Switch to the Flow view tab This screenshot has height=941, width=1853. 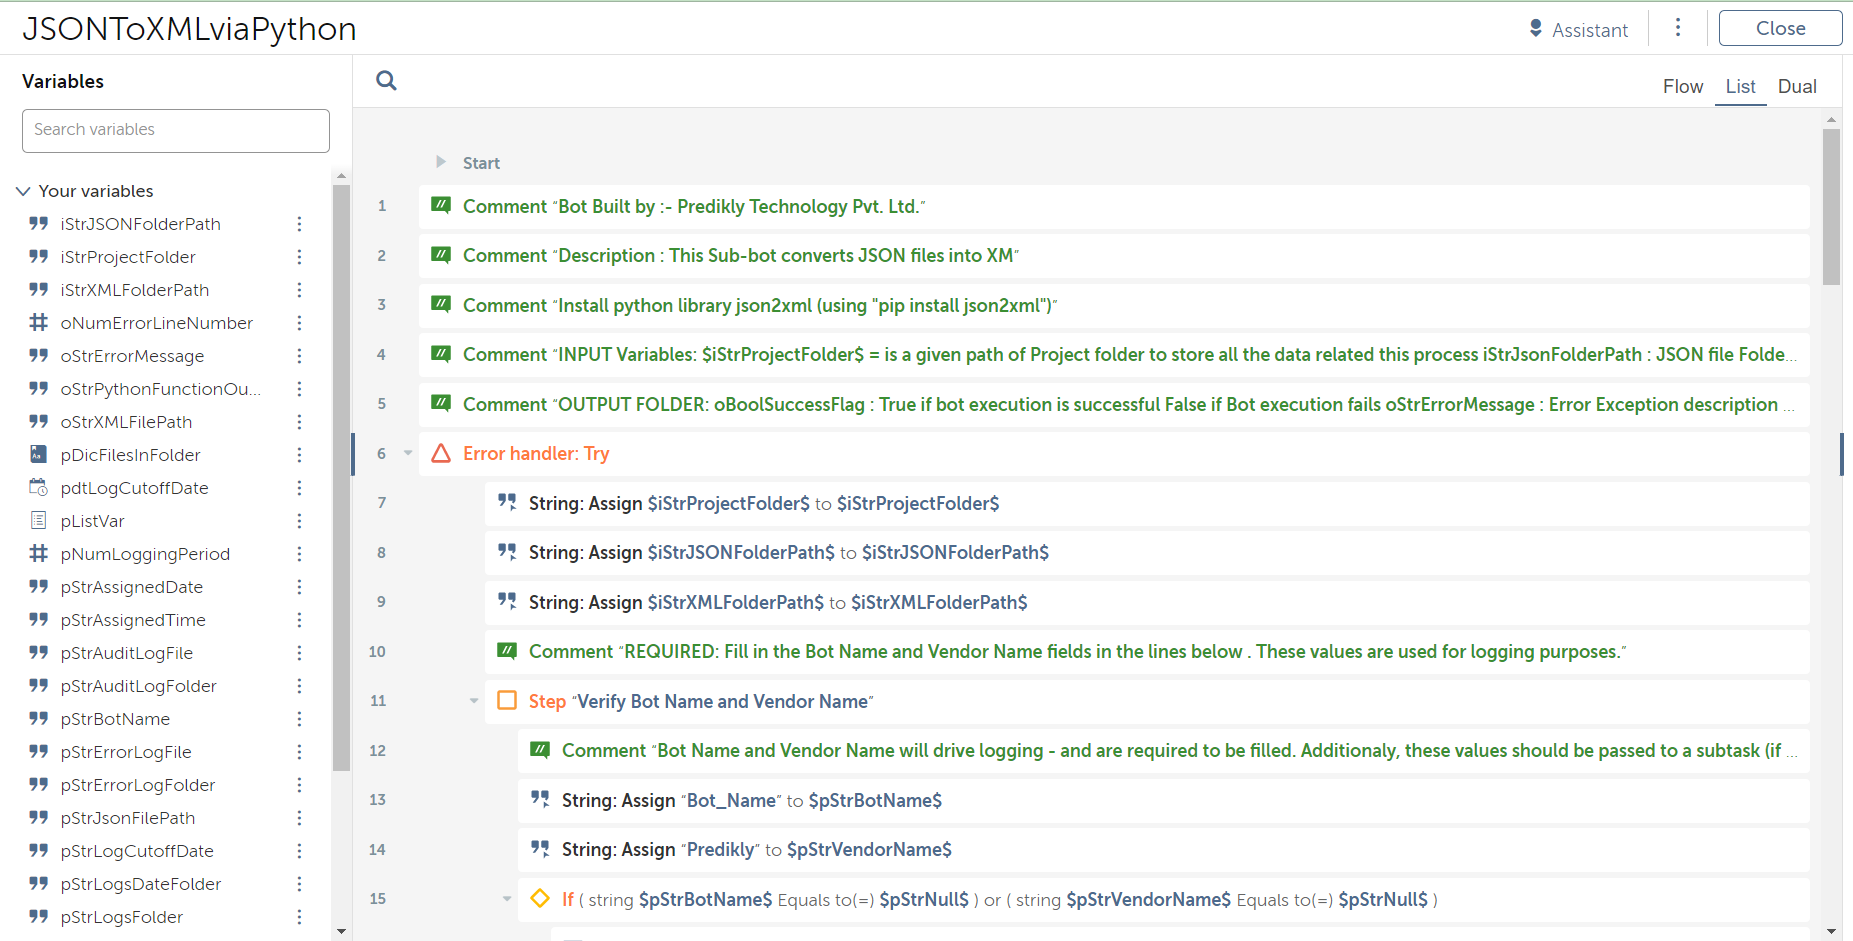coord(1682,87)
